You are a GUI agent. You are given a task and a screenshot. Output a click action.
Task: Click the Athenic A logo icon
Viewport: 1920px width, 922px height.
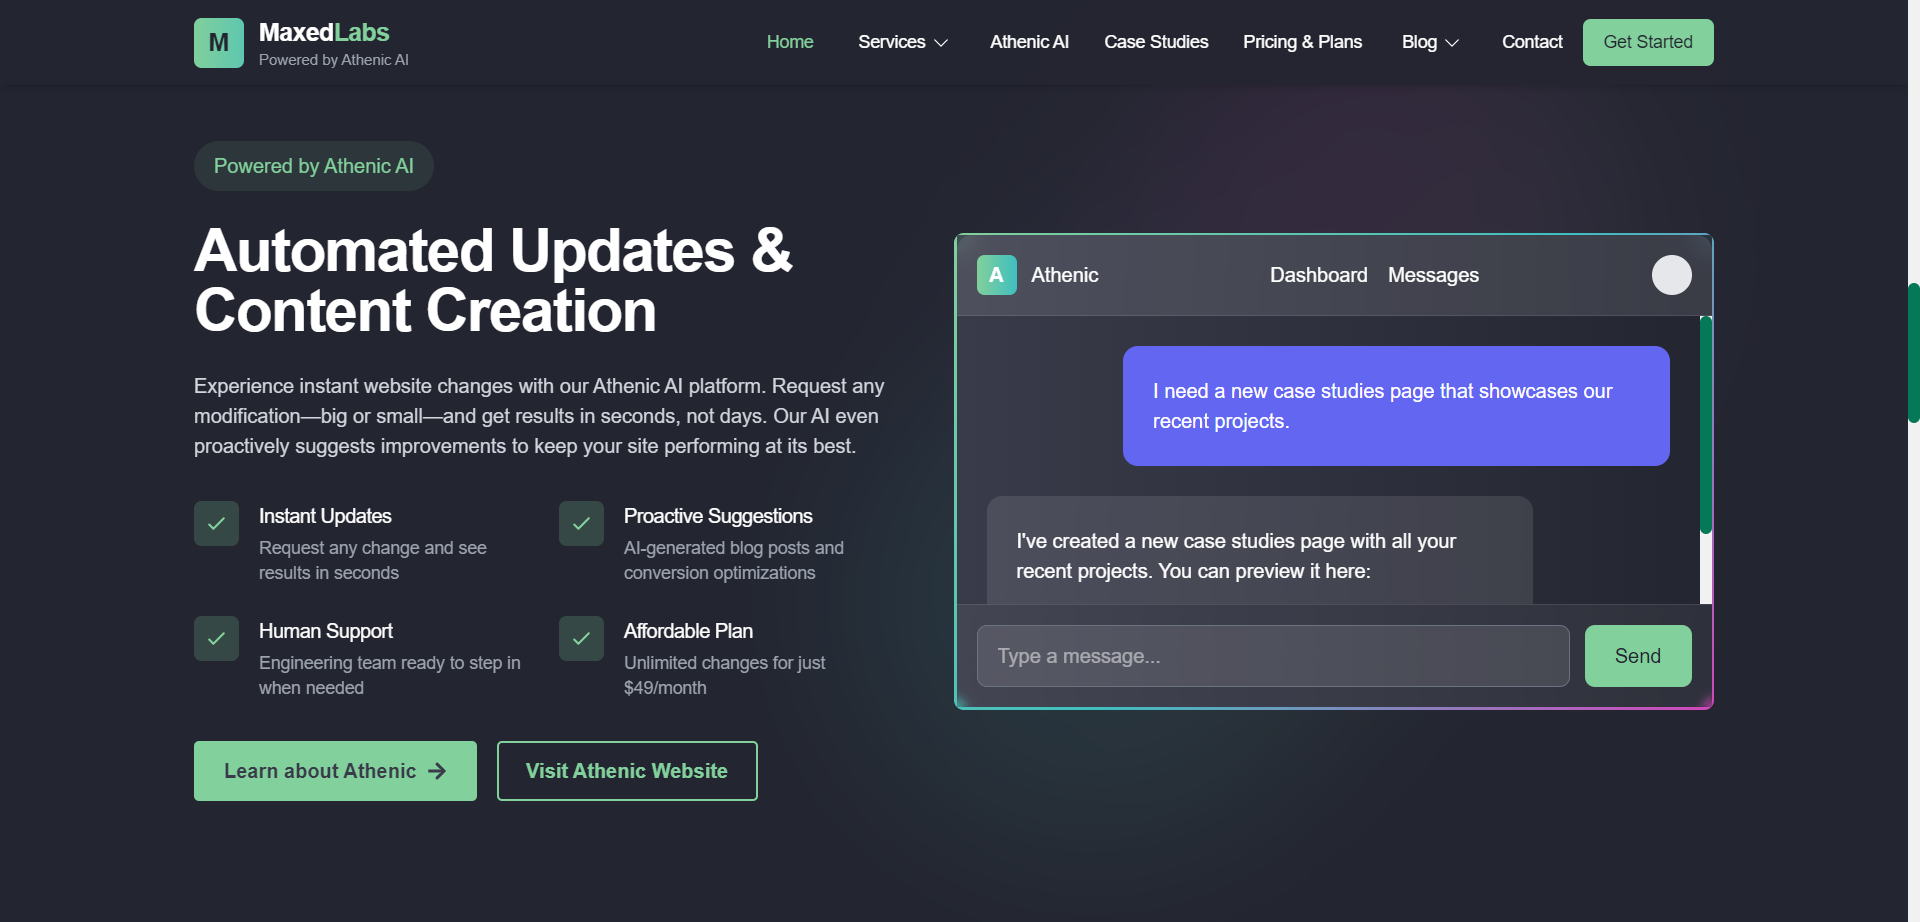[997, 275]
